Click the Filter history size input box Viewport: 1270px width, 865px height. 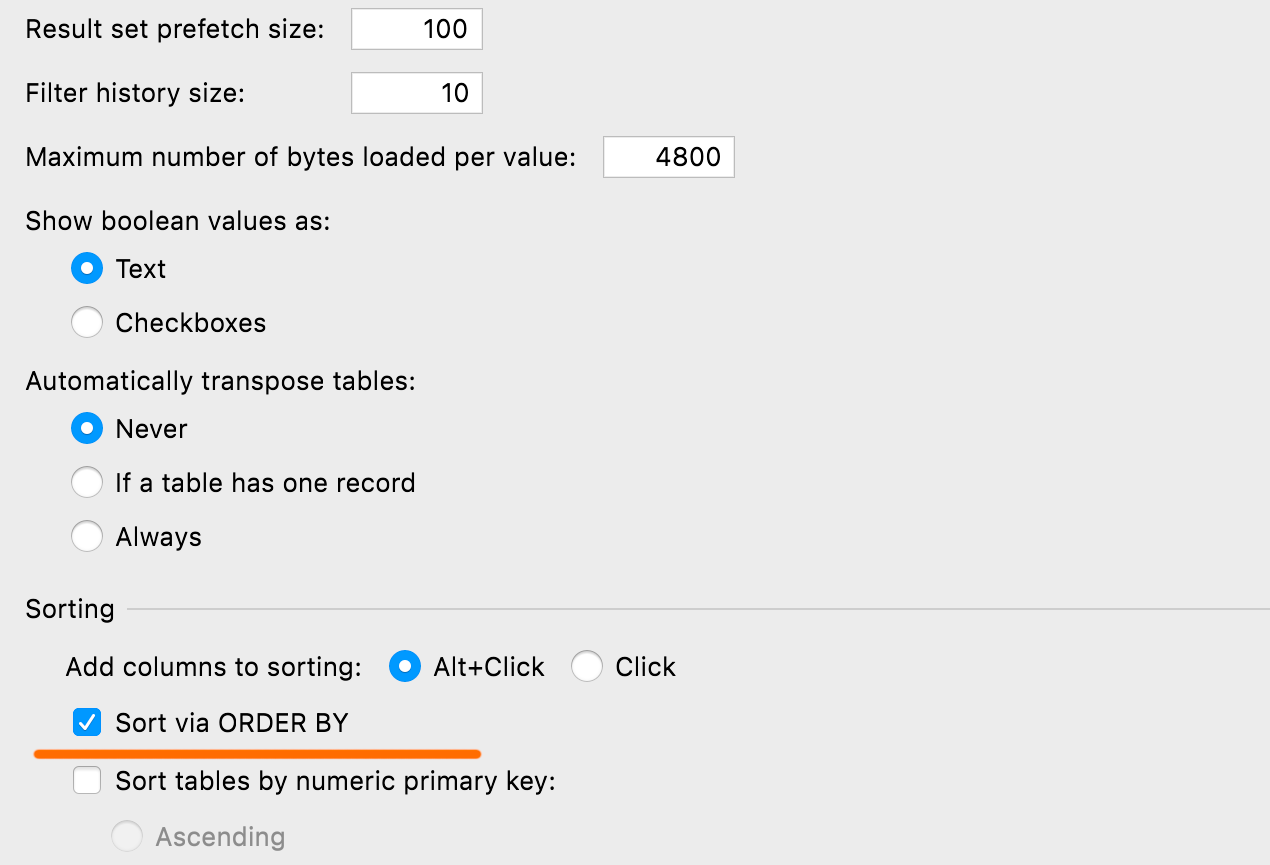417,93
